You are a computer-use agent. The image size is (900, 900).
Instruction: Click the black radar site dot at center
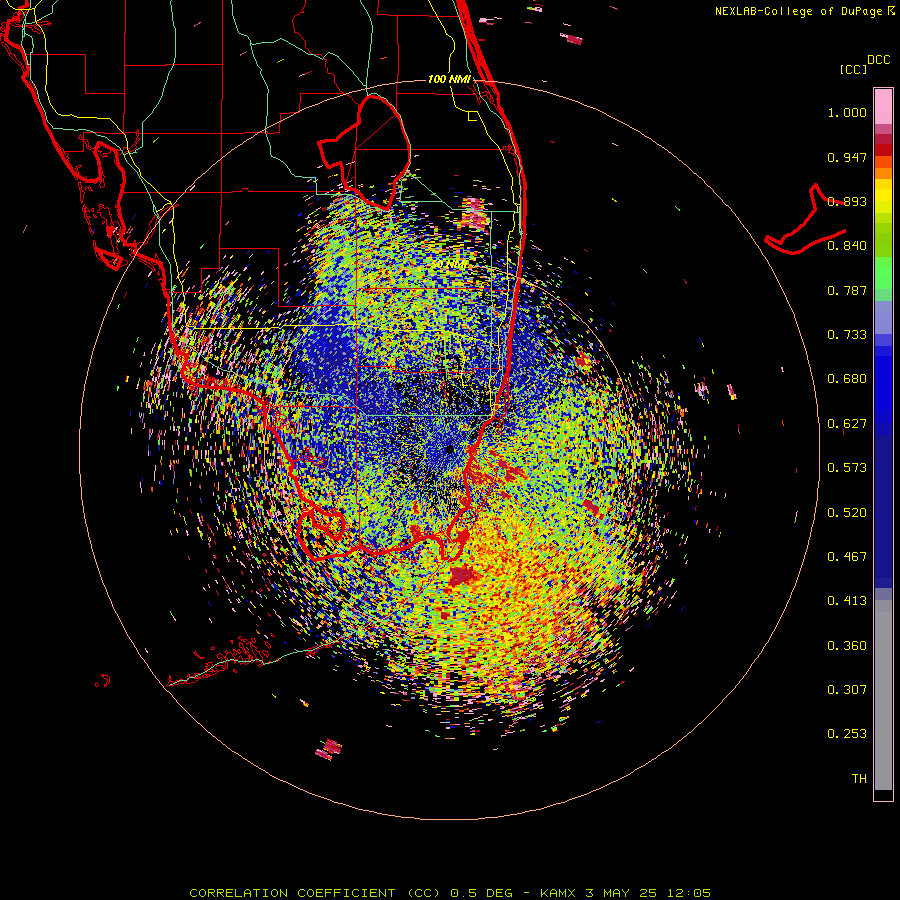click(x=450, y=449)
